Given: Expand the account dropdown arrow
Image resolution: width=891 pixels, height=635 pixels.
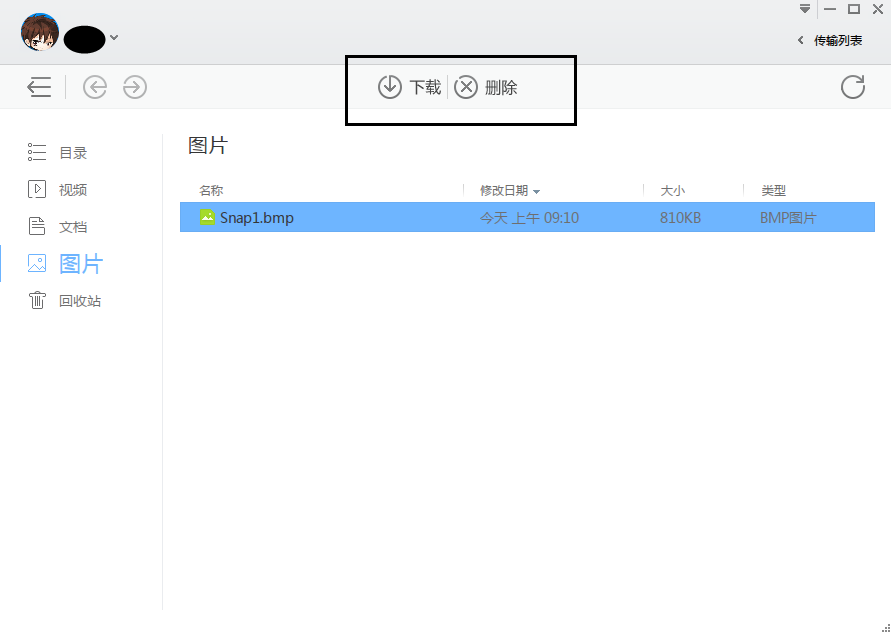Looking at the screenshot, I should 114,38.
